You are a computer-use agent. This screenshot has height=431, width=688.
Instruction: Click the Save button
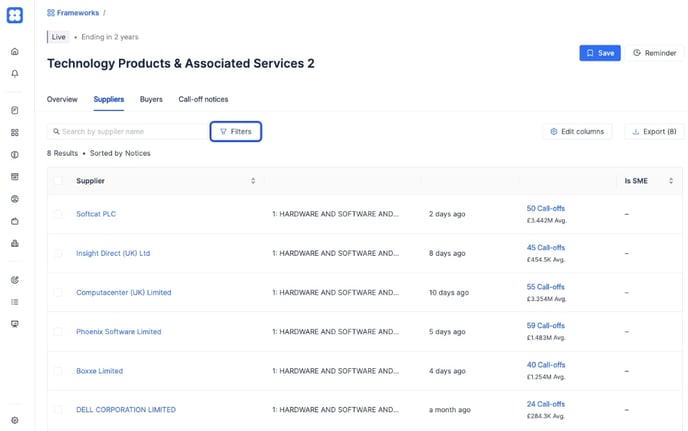600,53
